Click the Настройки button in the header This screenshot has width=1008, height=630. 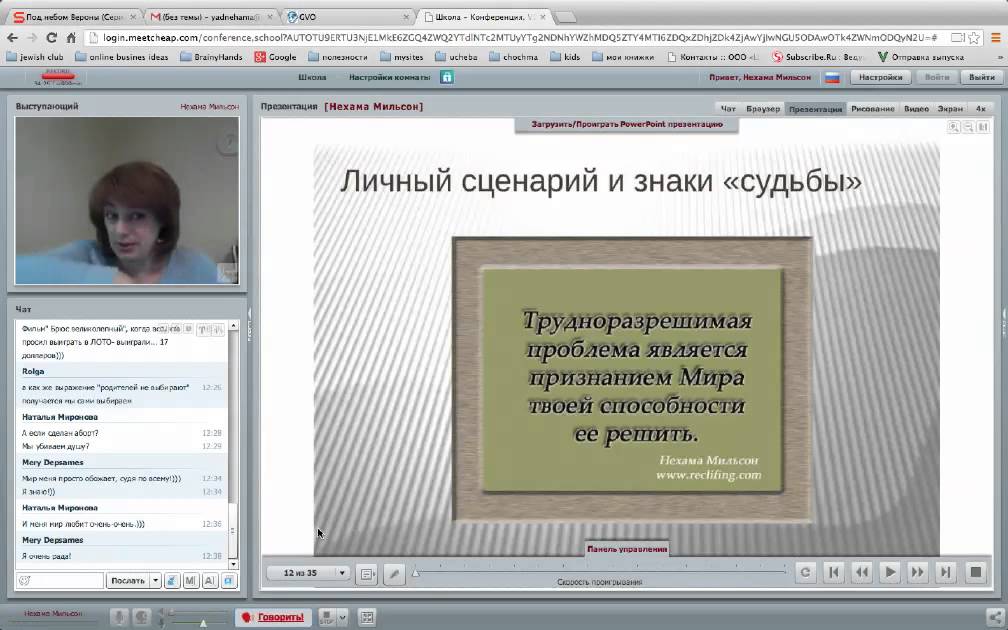(880, 77)
